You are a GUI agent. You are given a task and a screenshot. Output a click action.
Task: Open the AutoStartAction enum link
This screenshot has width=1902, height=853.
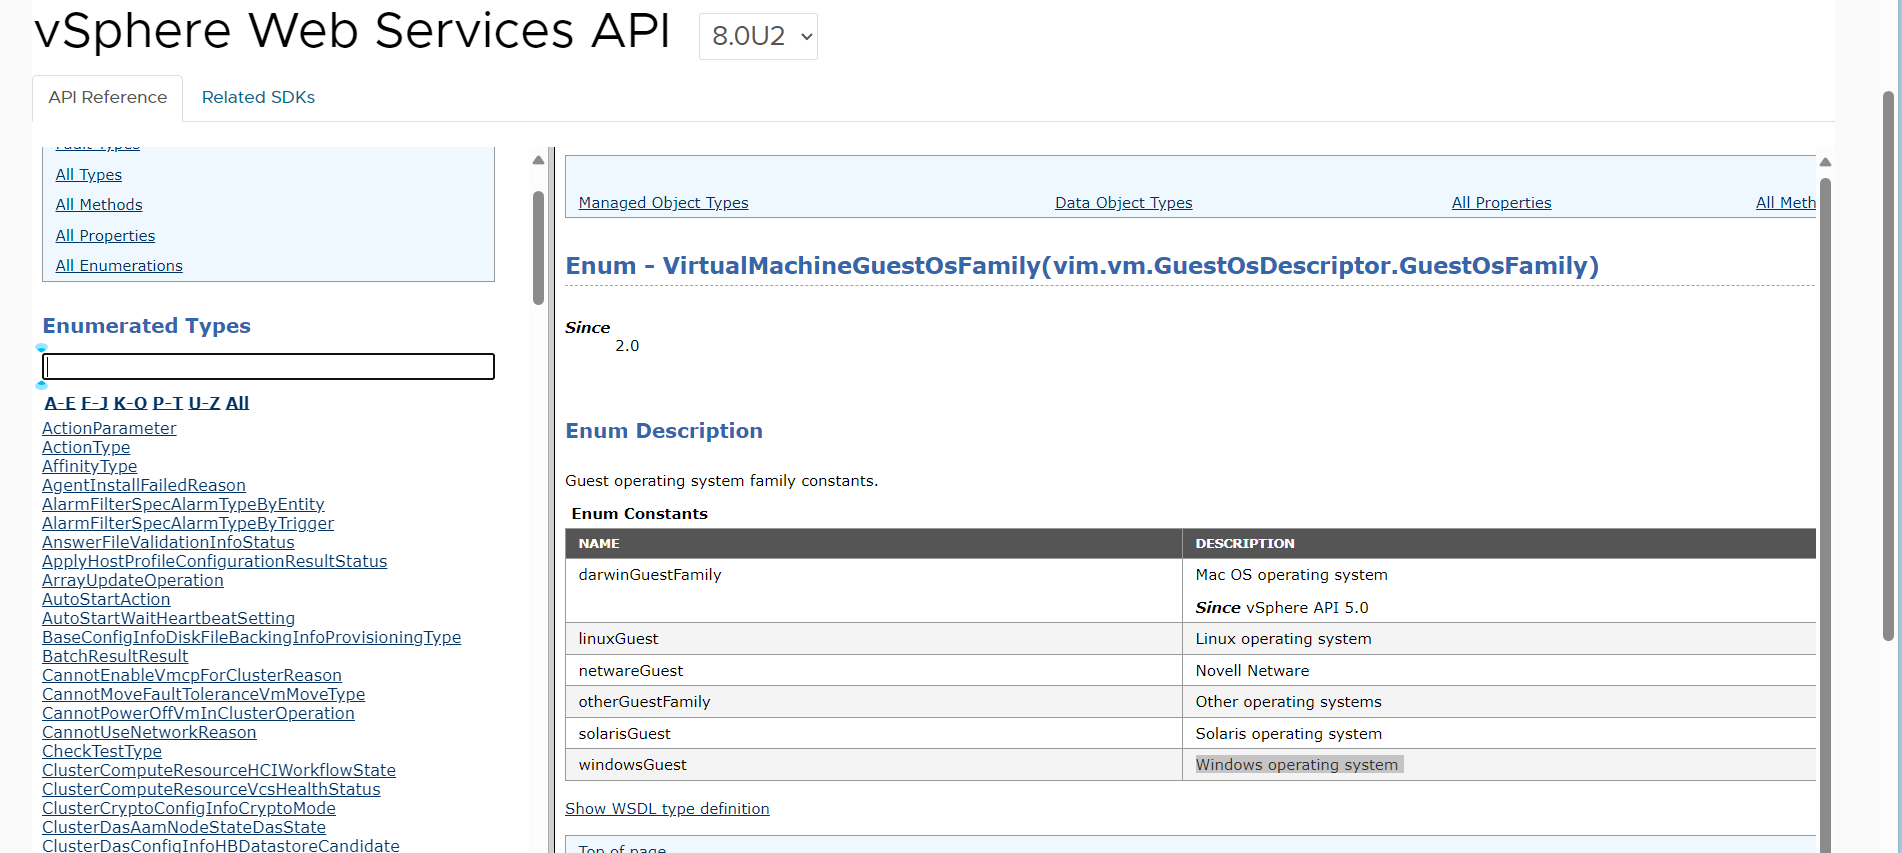coord(106,599)
